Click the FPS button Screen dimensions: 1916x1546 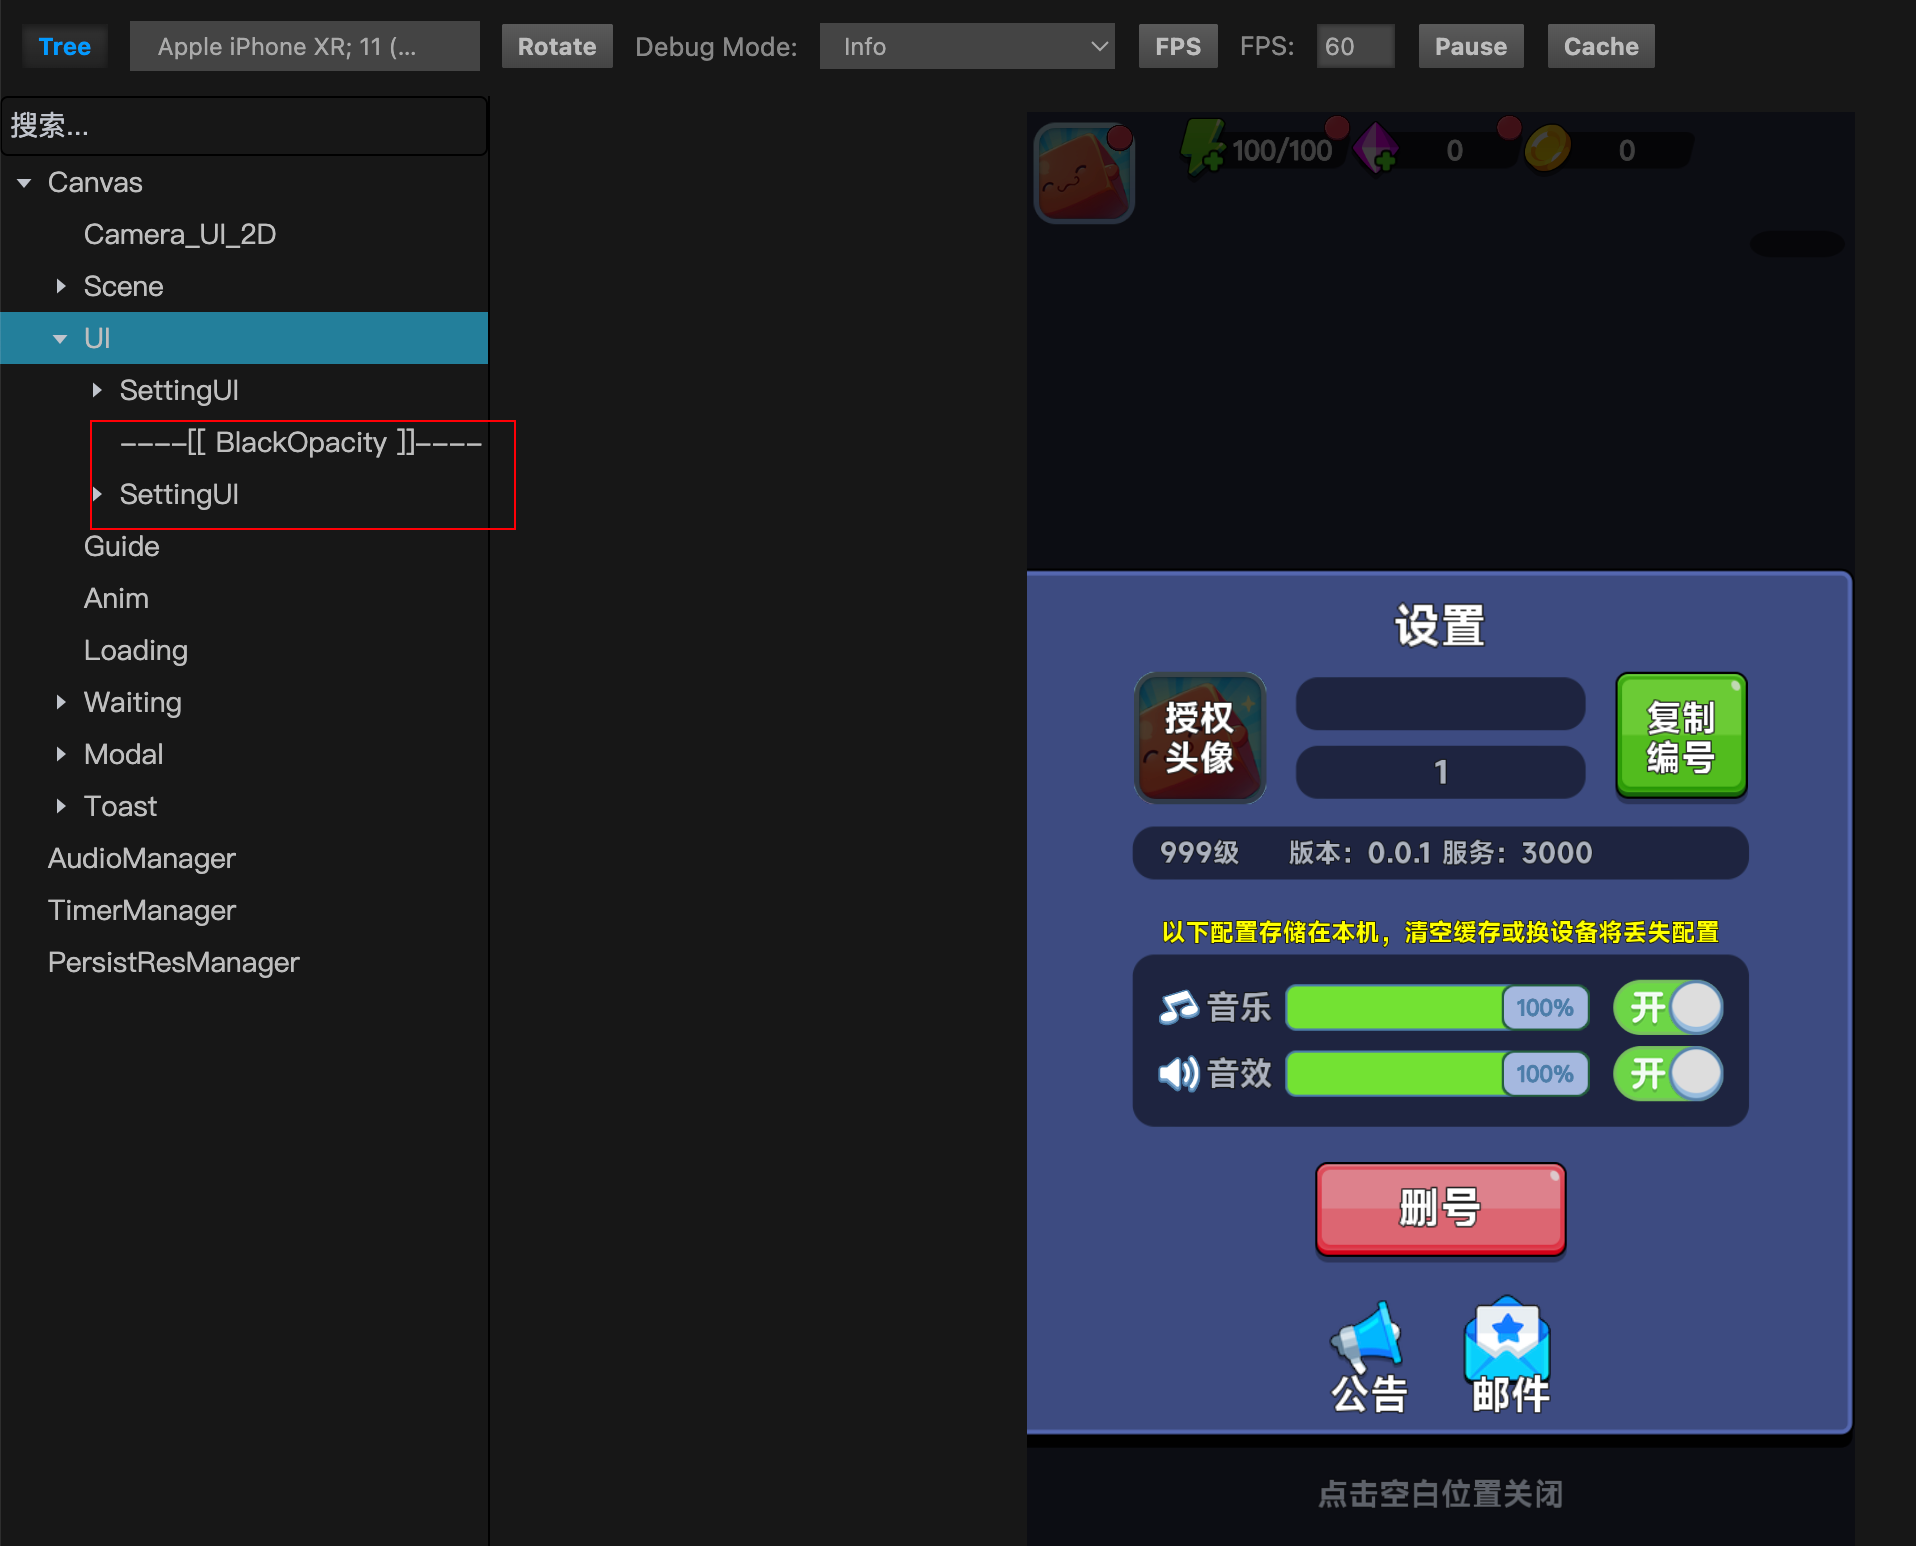click(x=1178, y=47)
